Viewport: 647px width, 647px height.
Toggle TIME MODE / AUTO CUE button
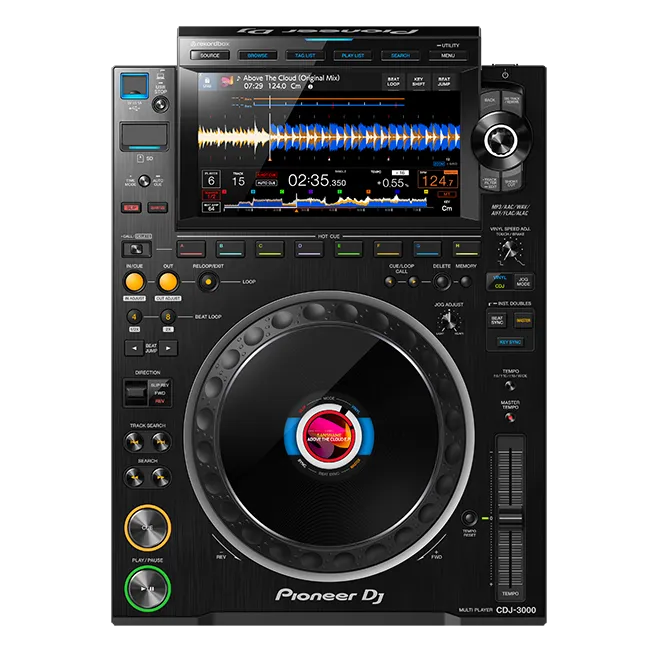tap(144, 181)
